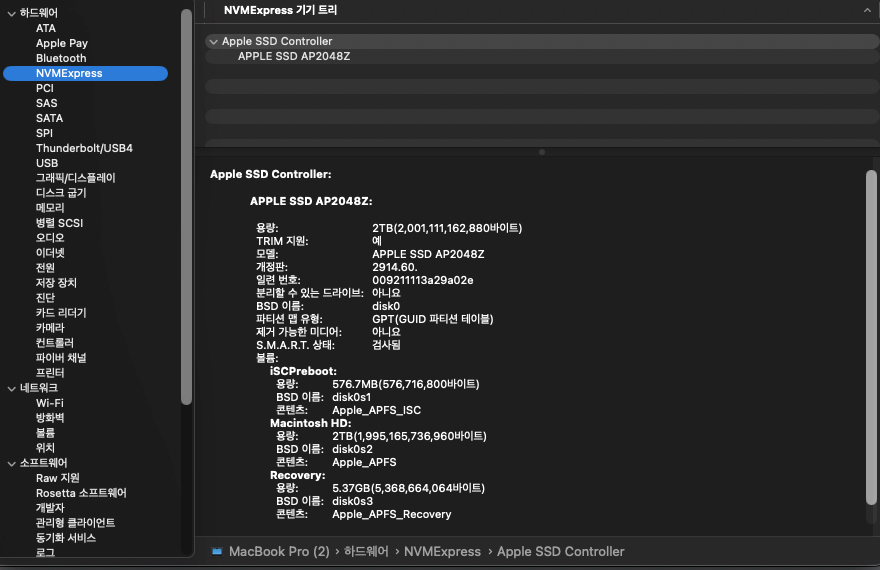Select 메모리 in the sidebar
This screenshot has height=570, width=880.
coord(50,208)
